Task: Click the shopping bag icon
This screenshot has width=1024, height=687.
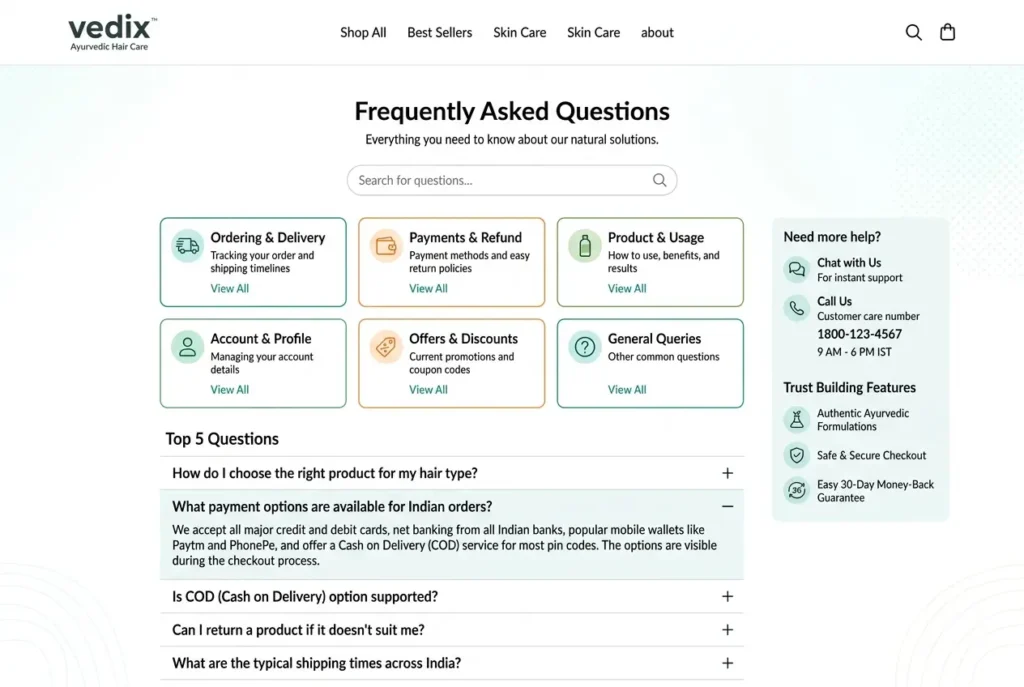Action: (x=947, y=32)
